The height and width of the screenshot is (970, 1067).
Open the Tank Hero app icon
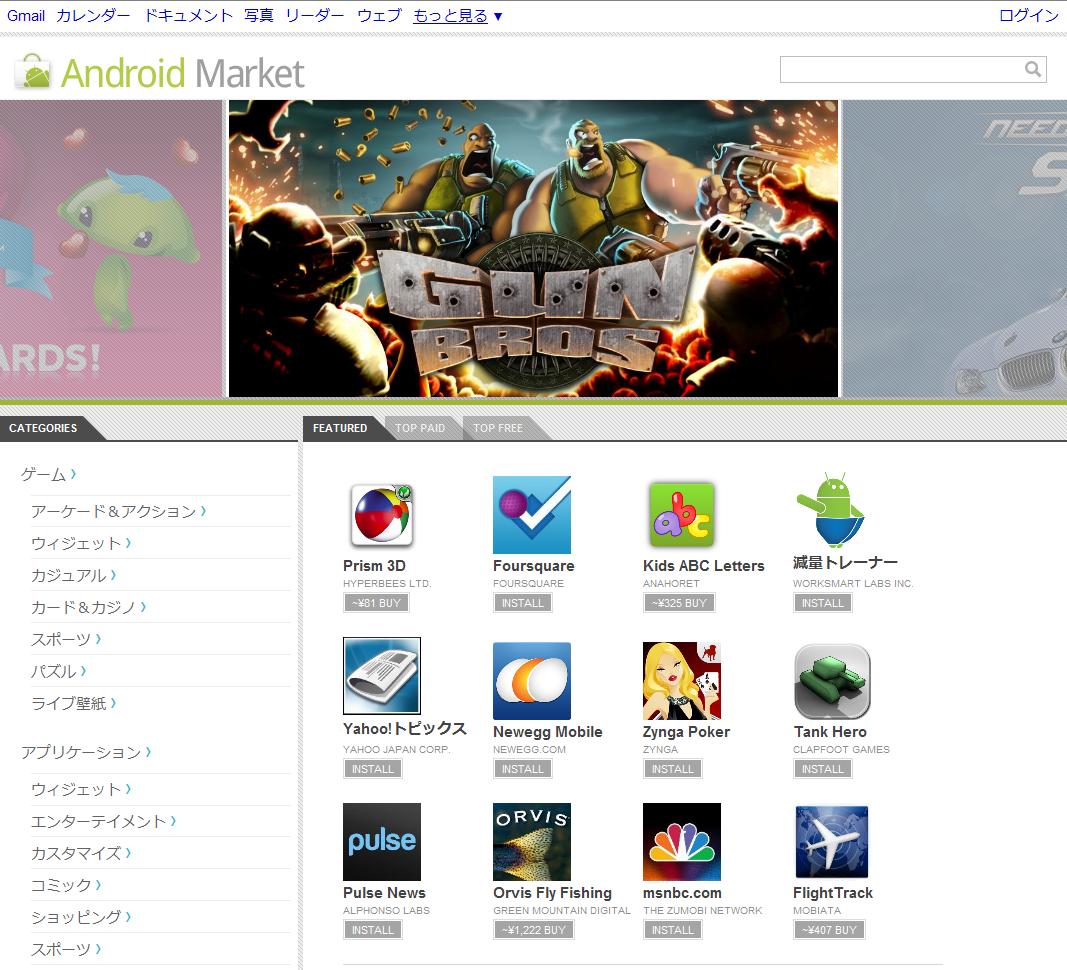pyautogui.click(x=832, y=681)
